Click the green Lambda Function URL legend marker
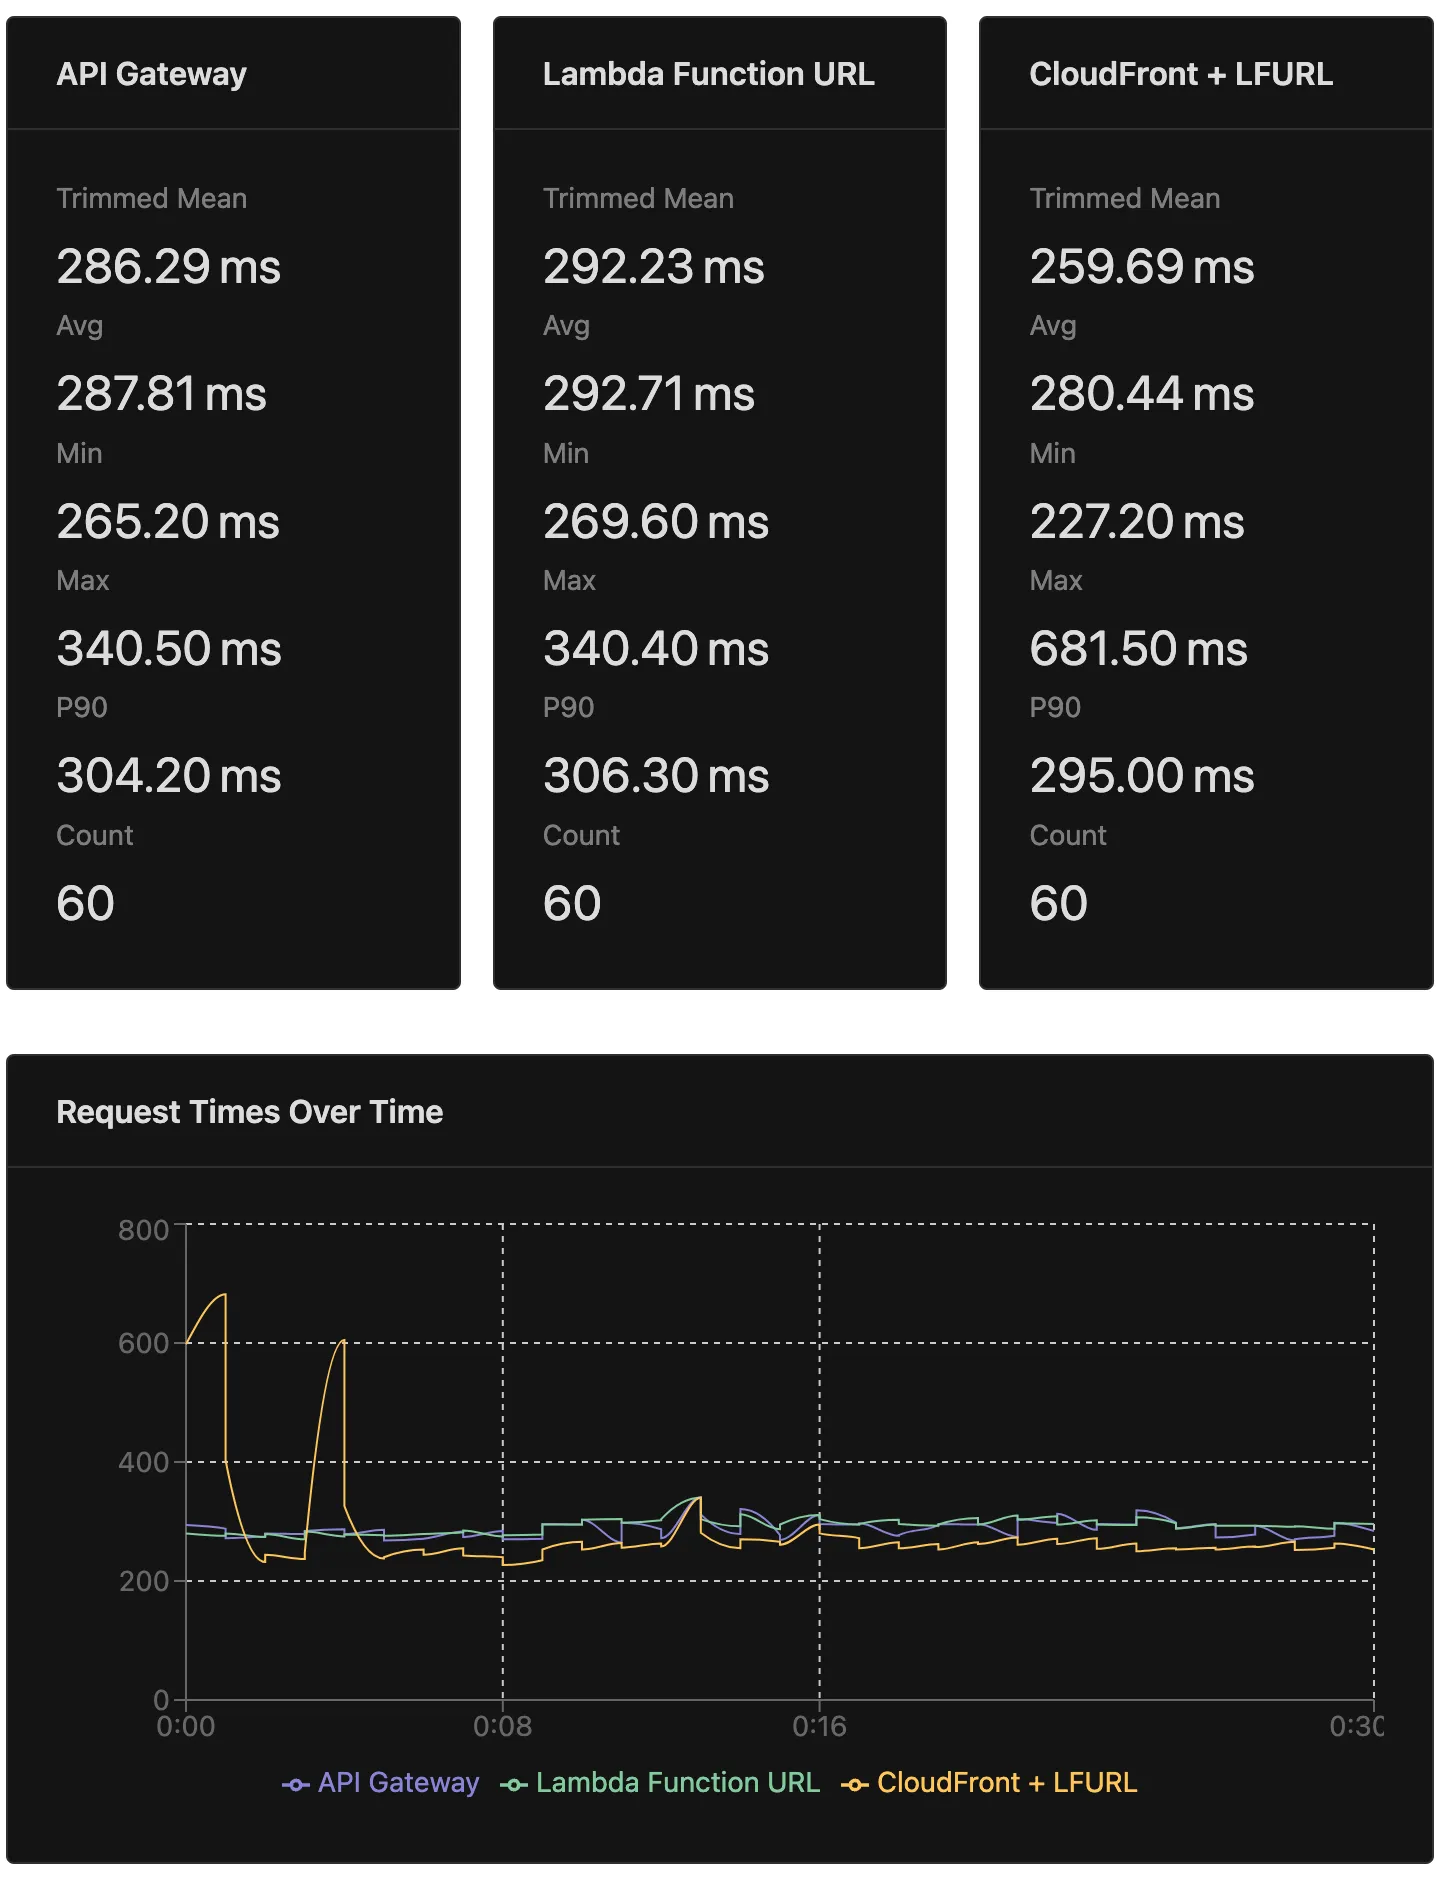Image resolution: width=1444 pixels, height=1880 pixels. 513,1785
